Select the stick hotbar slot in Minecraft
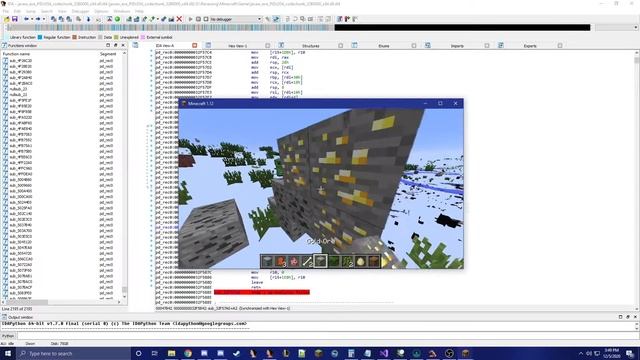Image resolution: width=640 pixels, height=360 pixels. (x=307, y=261)
